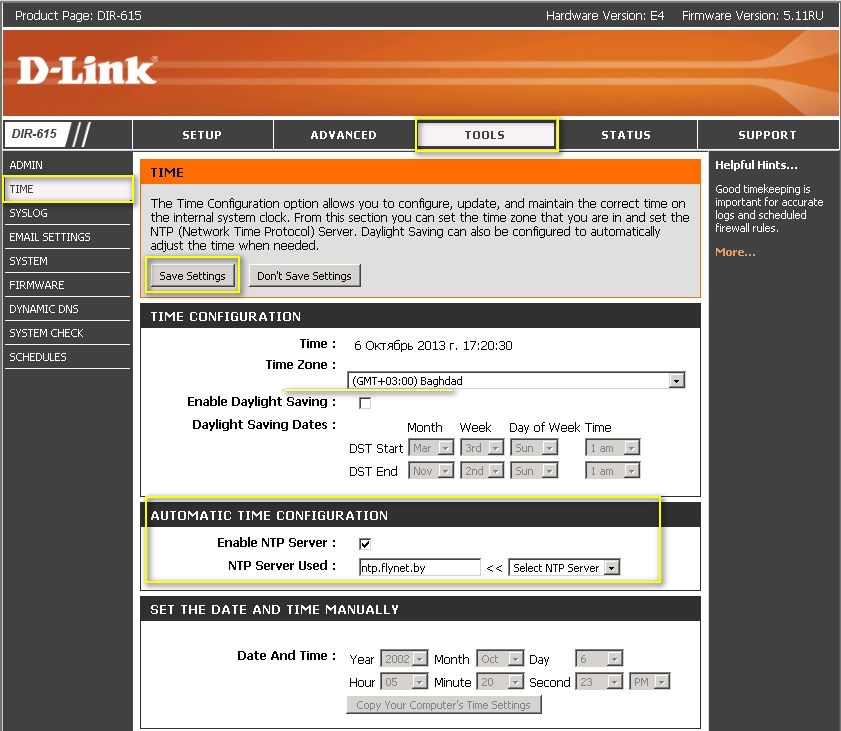Open DST End time dropdown
This screenshot has width=841, height=731.
click(x=613, y=471)
